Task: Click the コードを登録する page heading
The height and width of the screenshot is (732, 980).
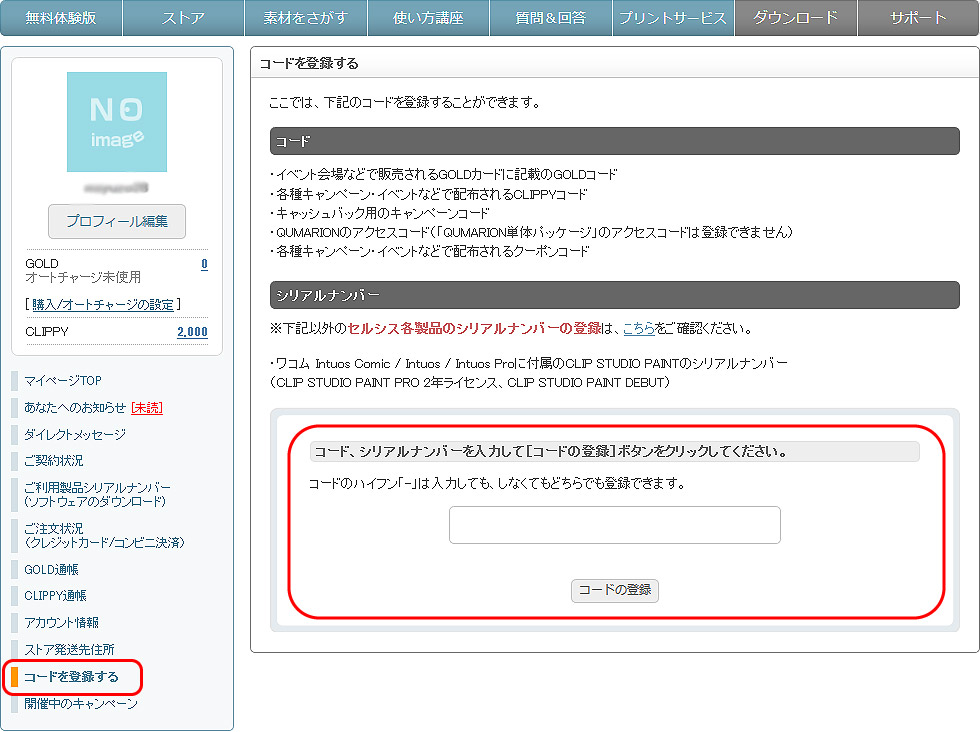Action: pos(309,63)
